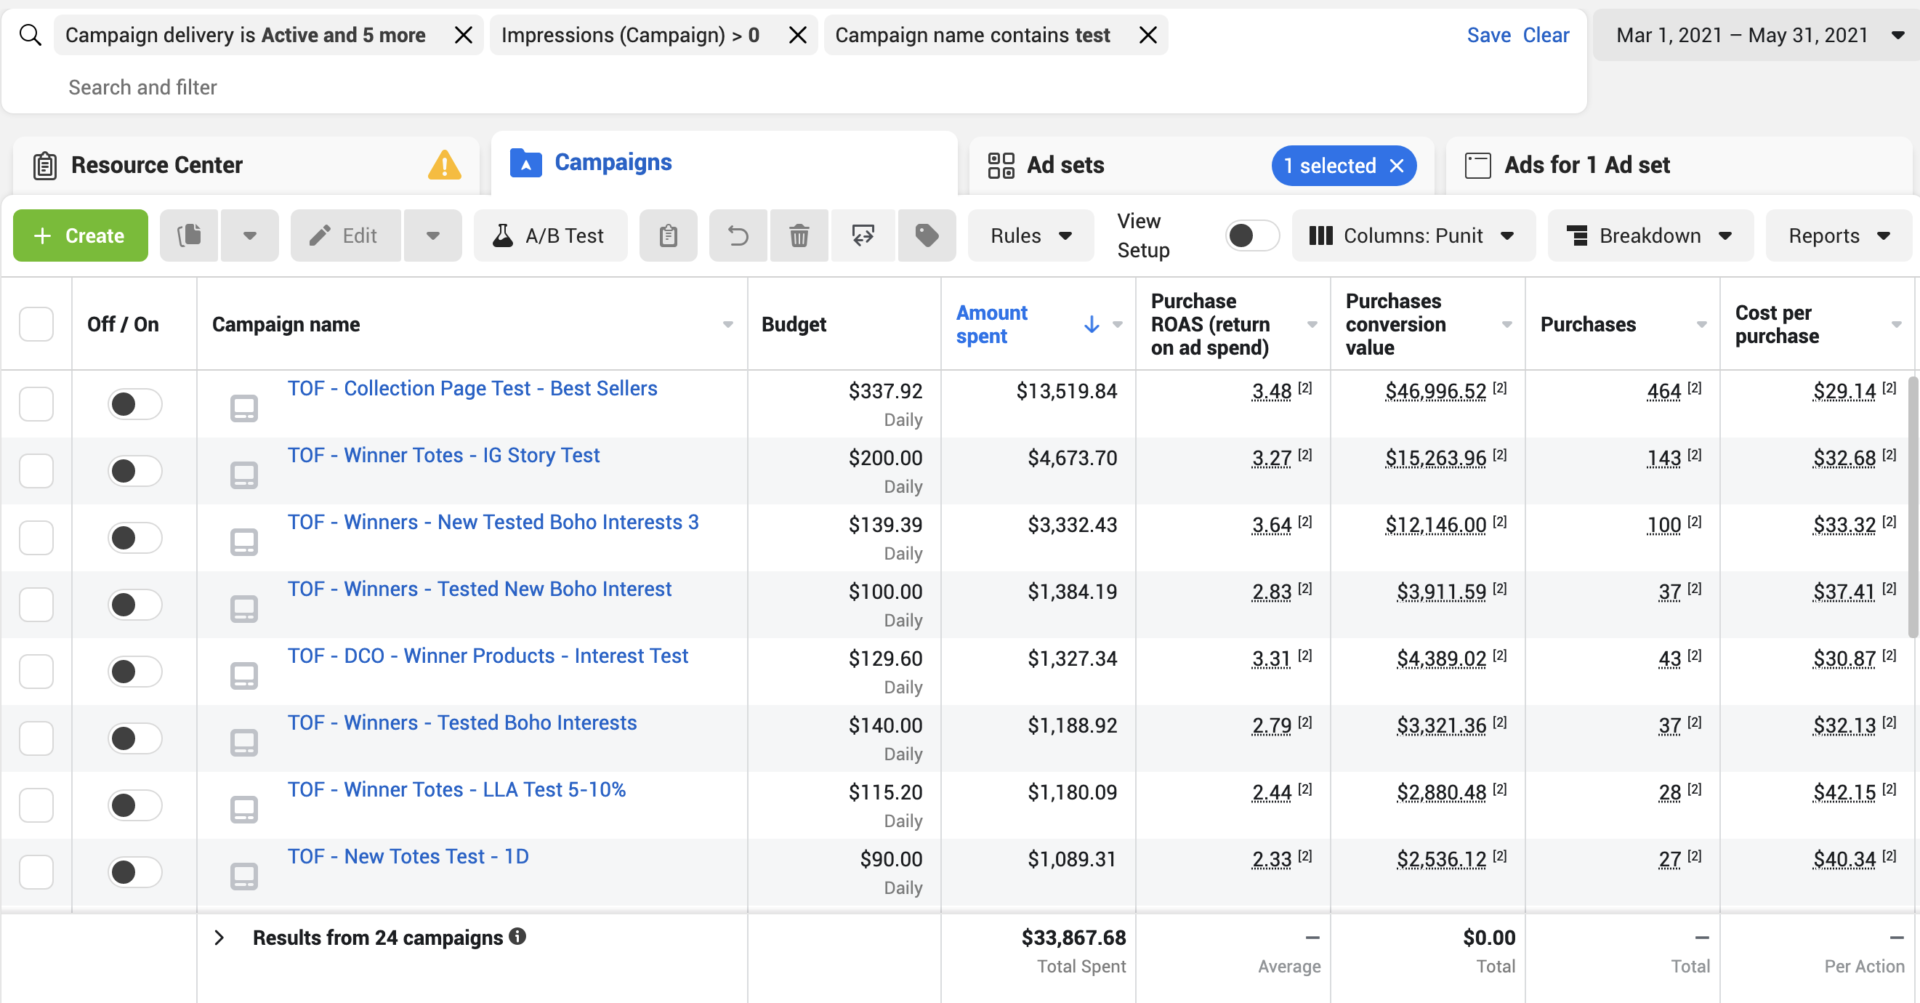Check the Collection Page Test campaign checkbox
Image resolution: width=1920 pixels, height=1003 pixels.
[37, 404]
